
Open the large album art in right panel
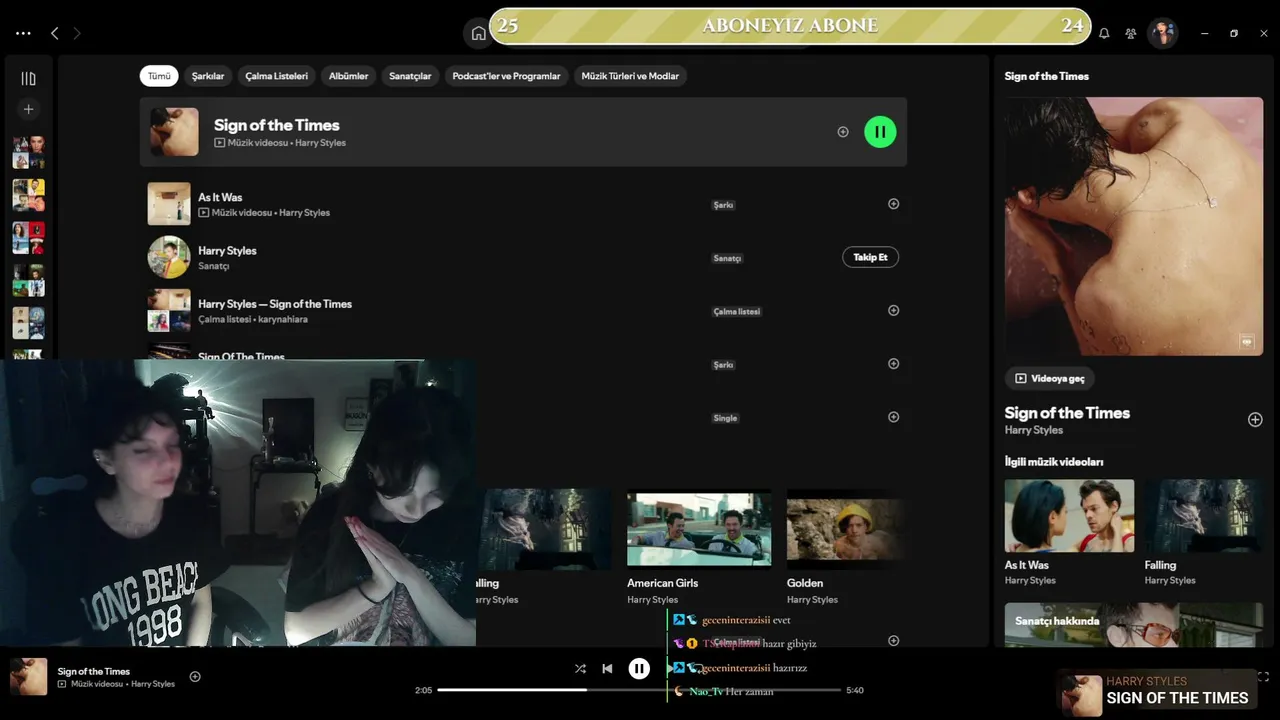click(1134, 226)
